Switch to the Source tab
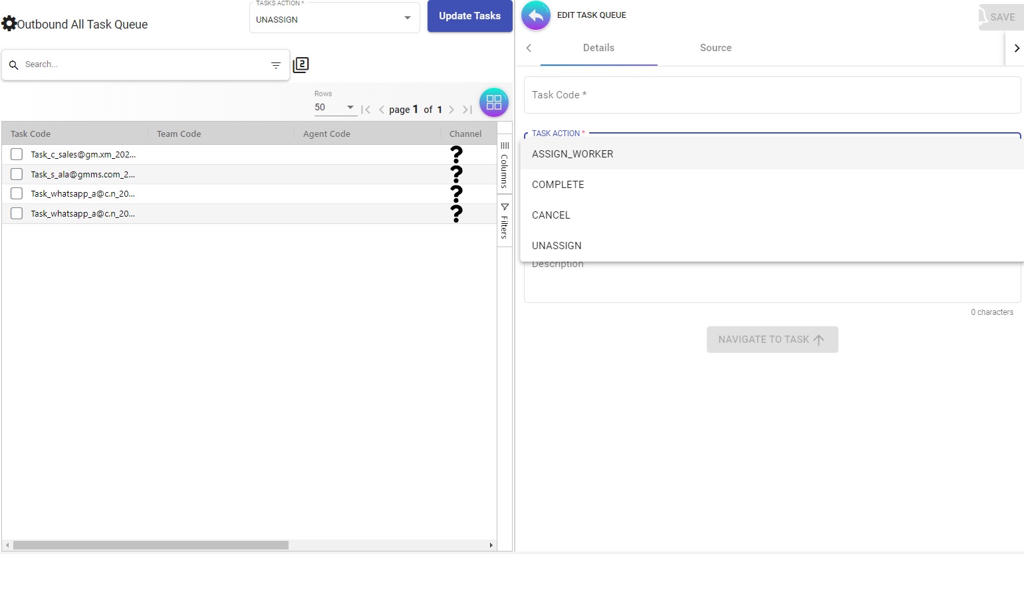 point(715,48)
